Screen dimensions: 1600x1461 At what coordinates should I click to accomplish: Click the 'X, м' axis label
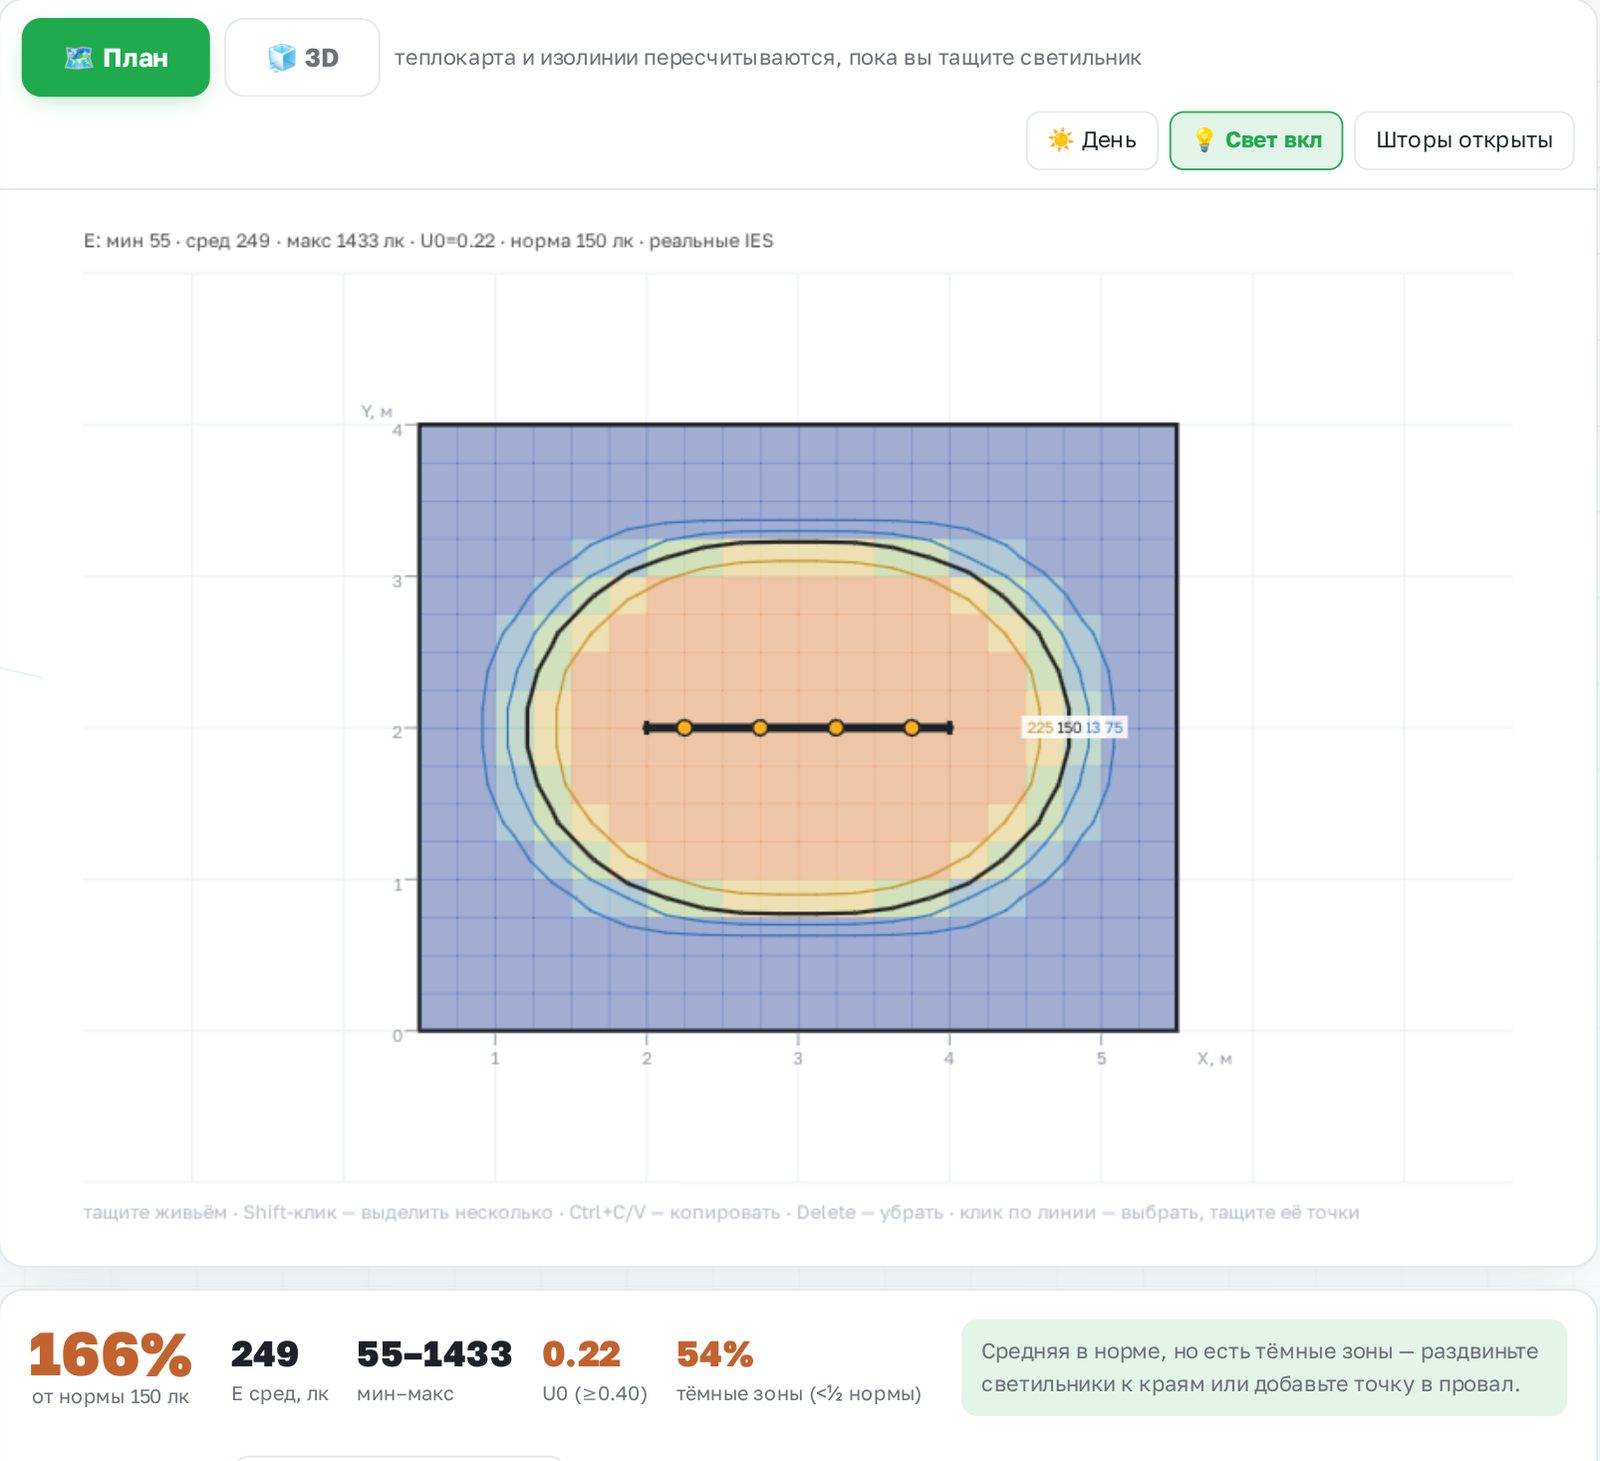click(1214, 1058)
